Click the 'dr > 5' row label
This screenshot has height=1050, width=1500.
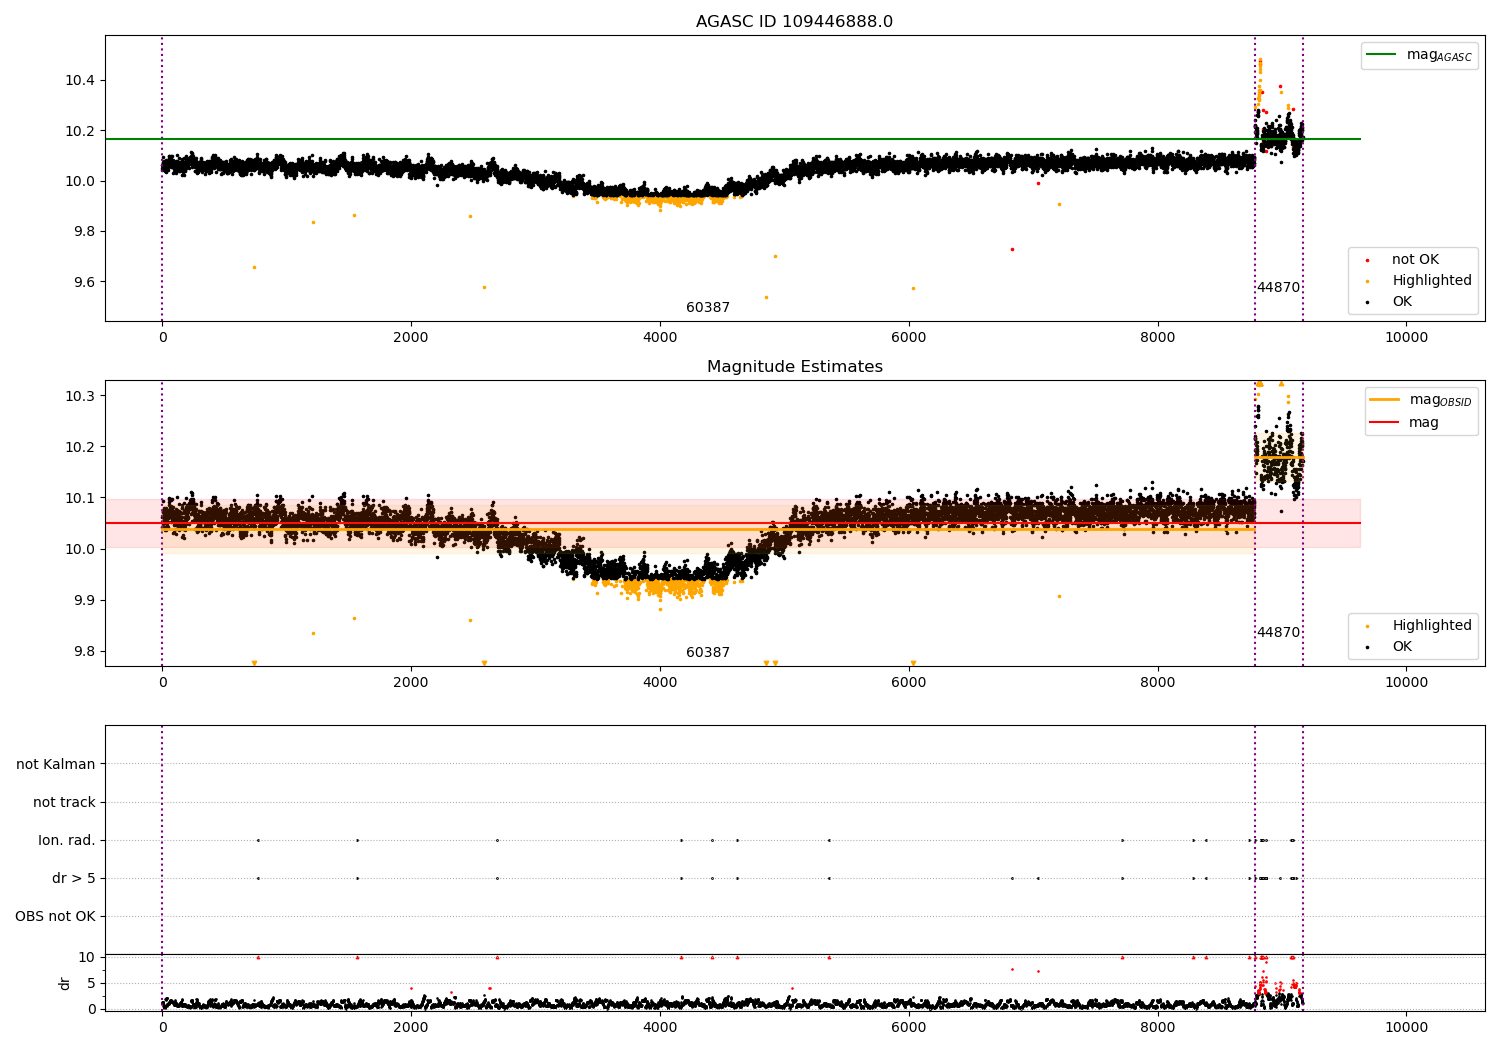click(x=74, y=878)
